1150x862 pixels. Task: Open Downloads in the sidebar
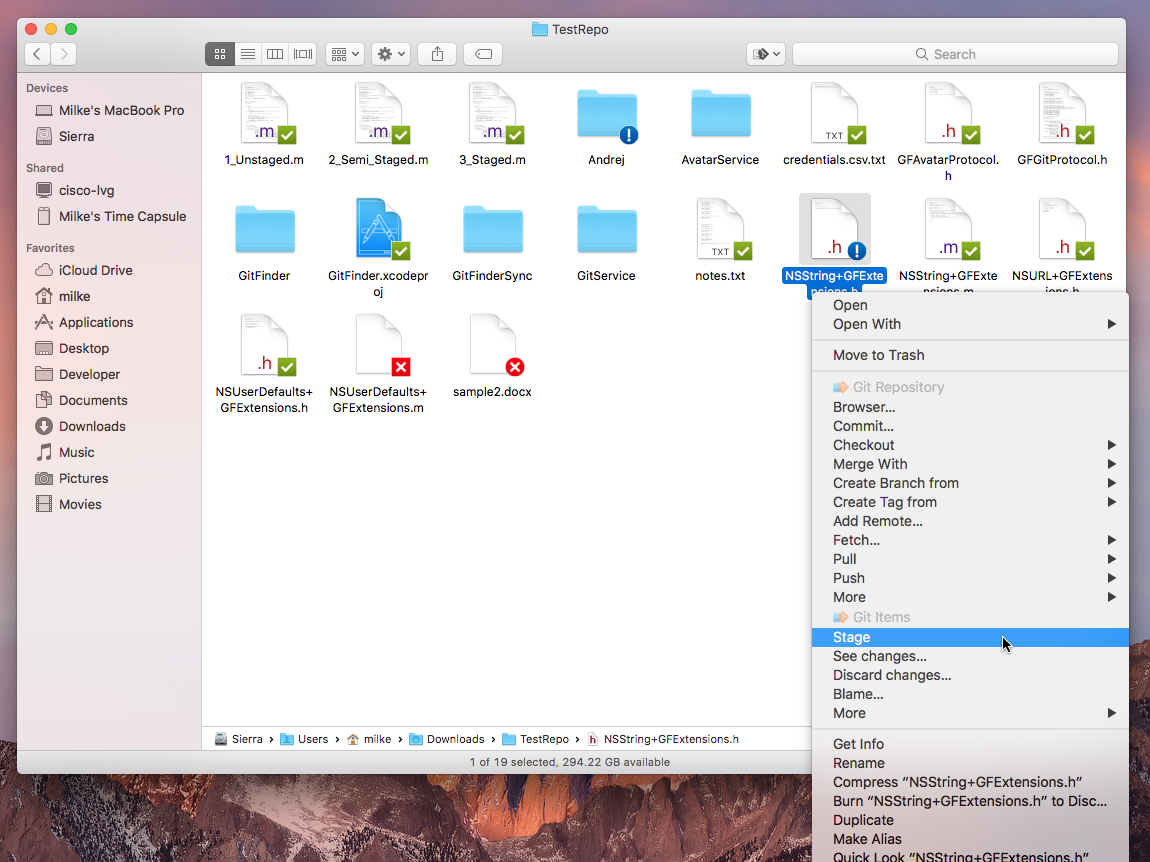tap(92, 426)
